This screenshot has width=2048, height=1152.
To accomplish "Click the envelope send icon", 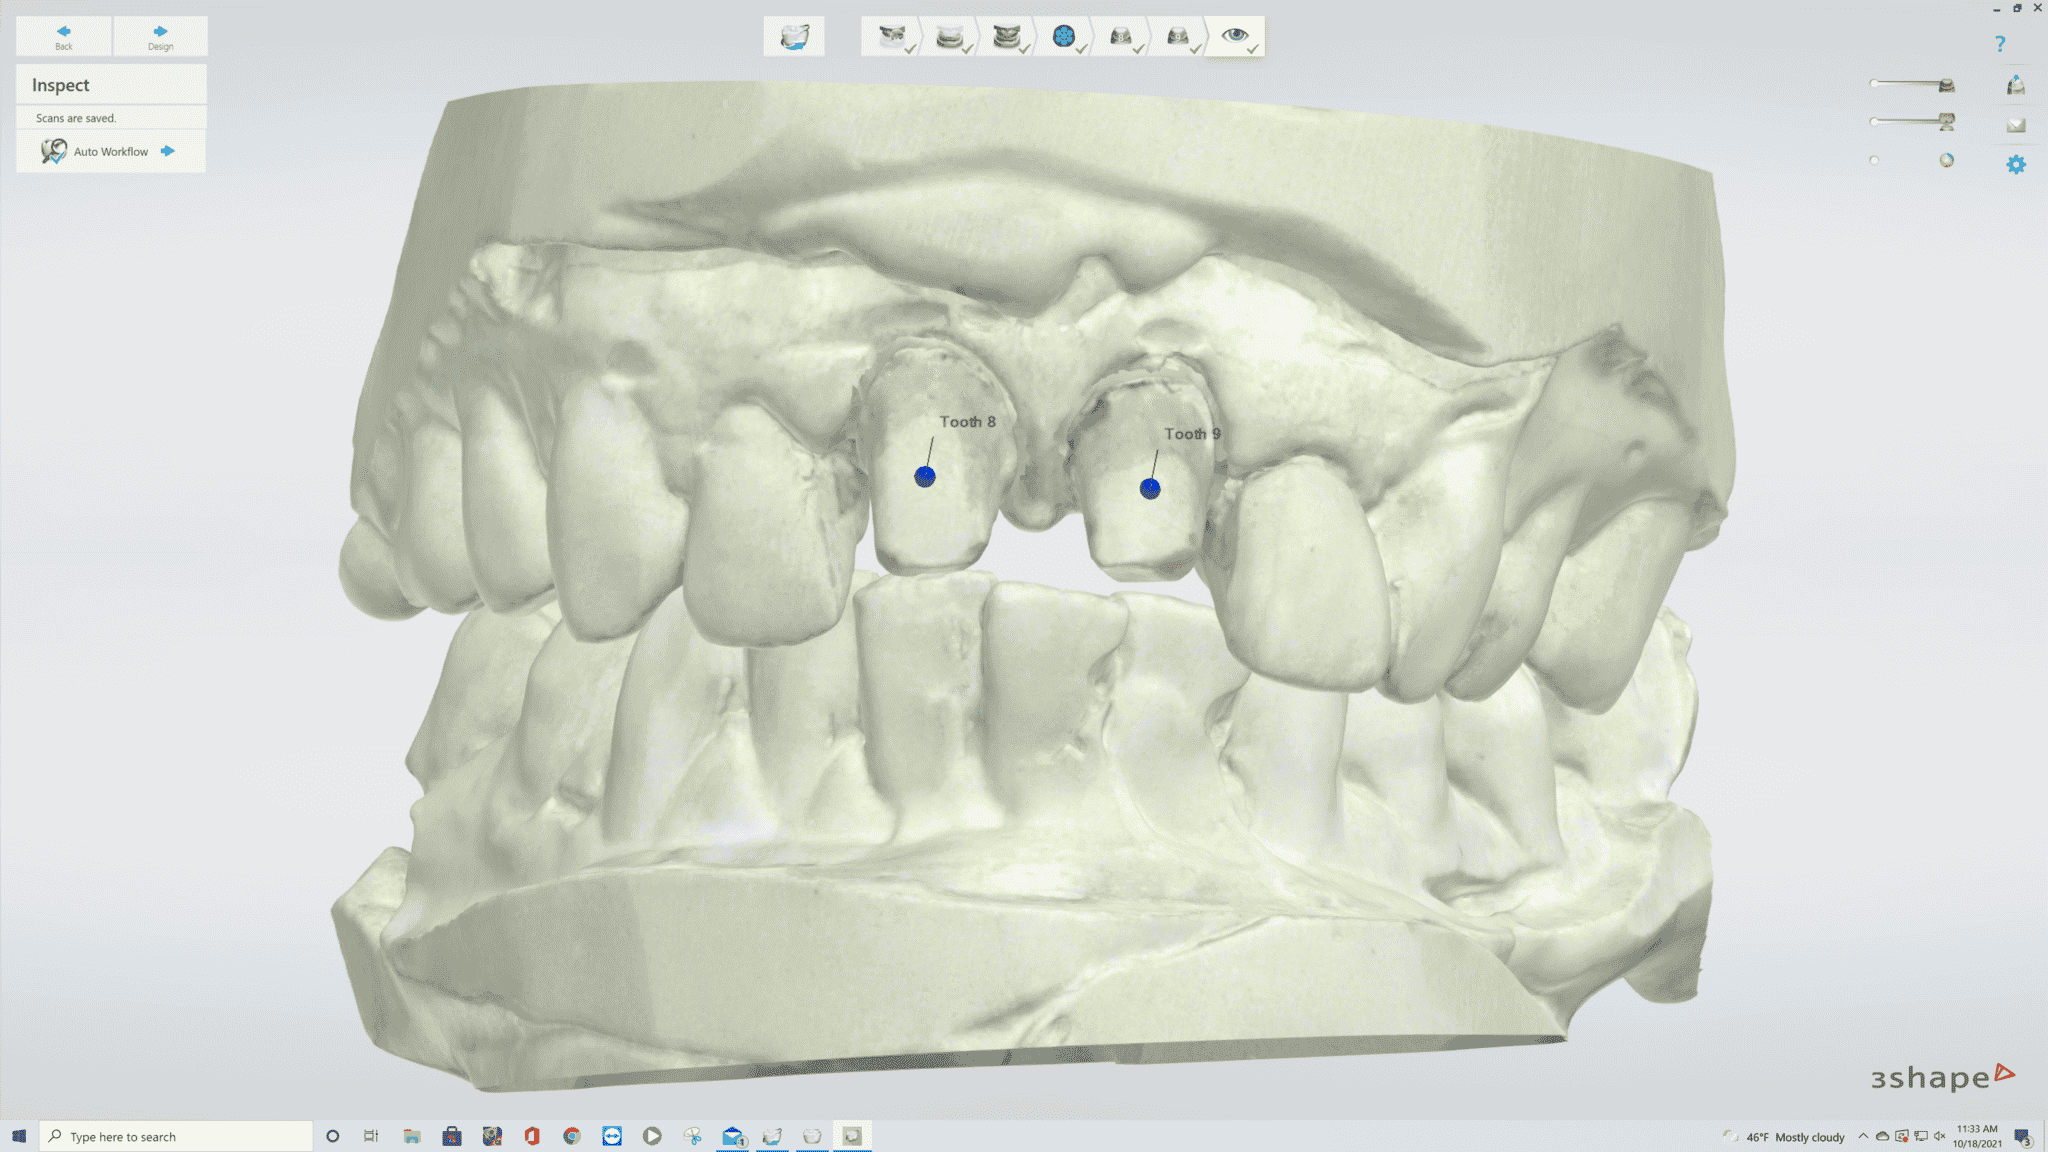I will [2015, 125].
